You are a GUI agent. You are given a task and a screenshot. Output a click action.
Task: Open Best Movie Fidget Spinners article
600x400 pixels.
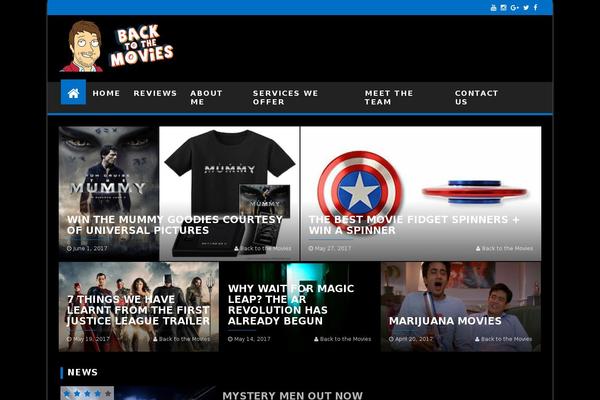pyautogui.click(x=414, y=225)
